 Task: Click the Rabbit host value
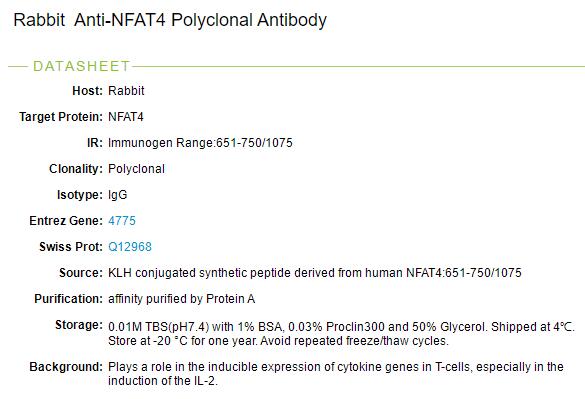[x=126, y=91]
